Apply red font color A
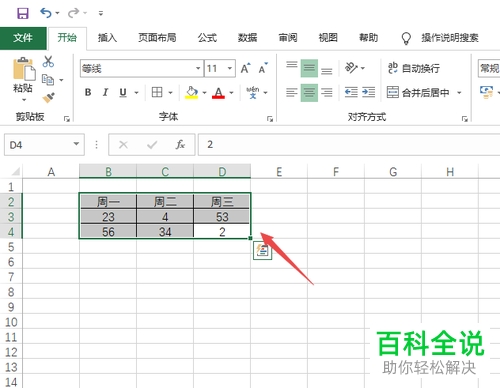This screenshot has width=500, height=388. click(x=218, y=92)
